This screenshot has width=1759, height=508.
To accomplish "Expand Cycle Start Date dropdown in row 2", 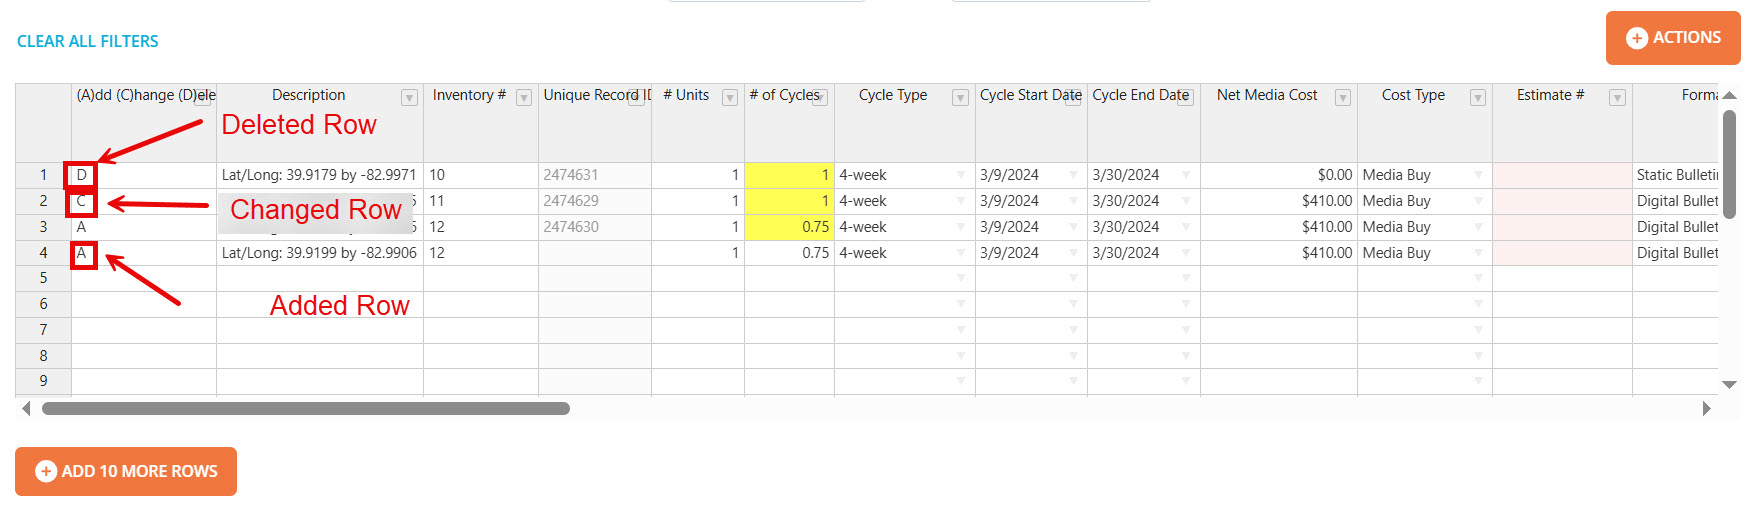I will point(1074,201).
